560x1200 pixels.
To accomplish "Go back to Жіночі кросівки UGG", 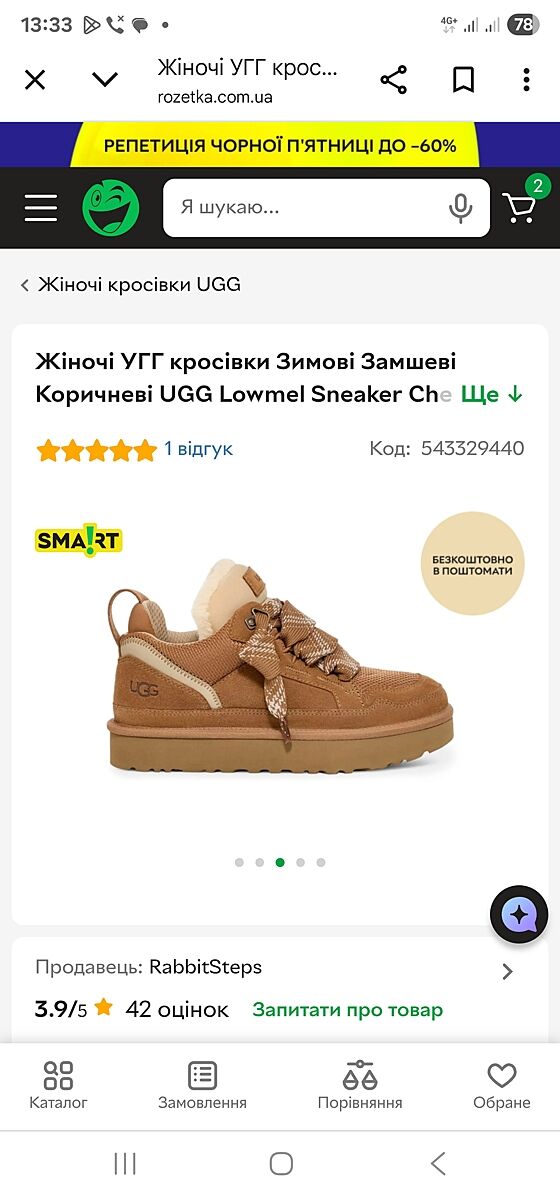I will point(131,285).
